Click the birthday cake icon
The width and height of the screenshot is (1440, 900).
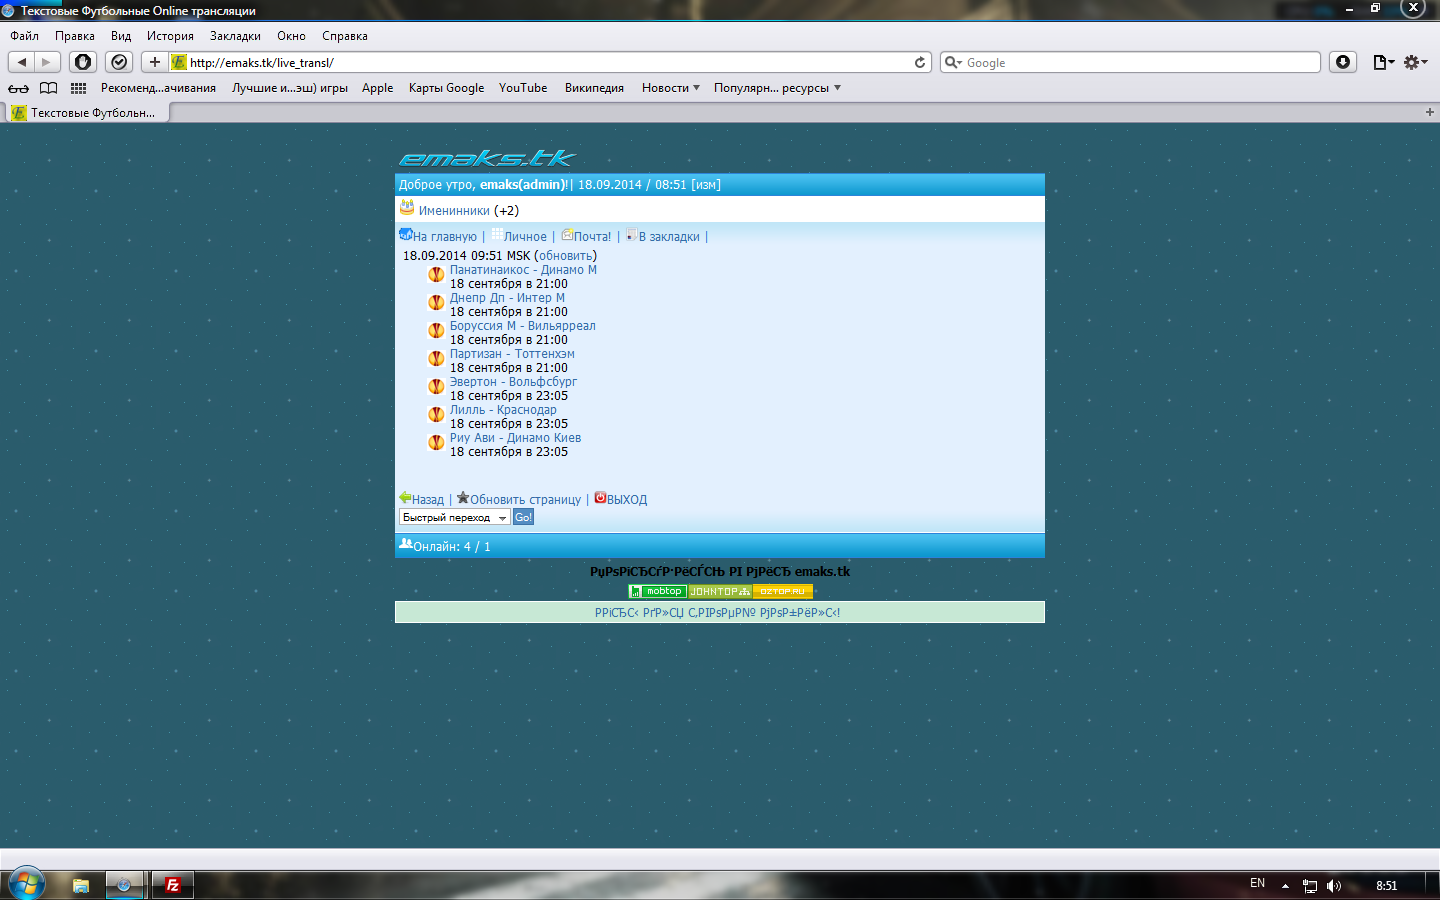point(407,208)
